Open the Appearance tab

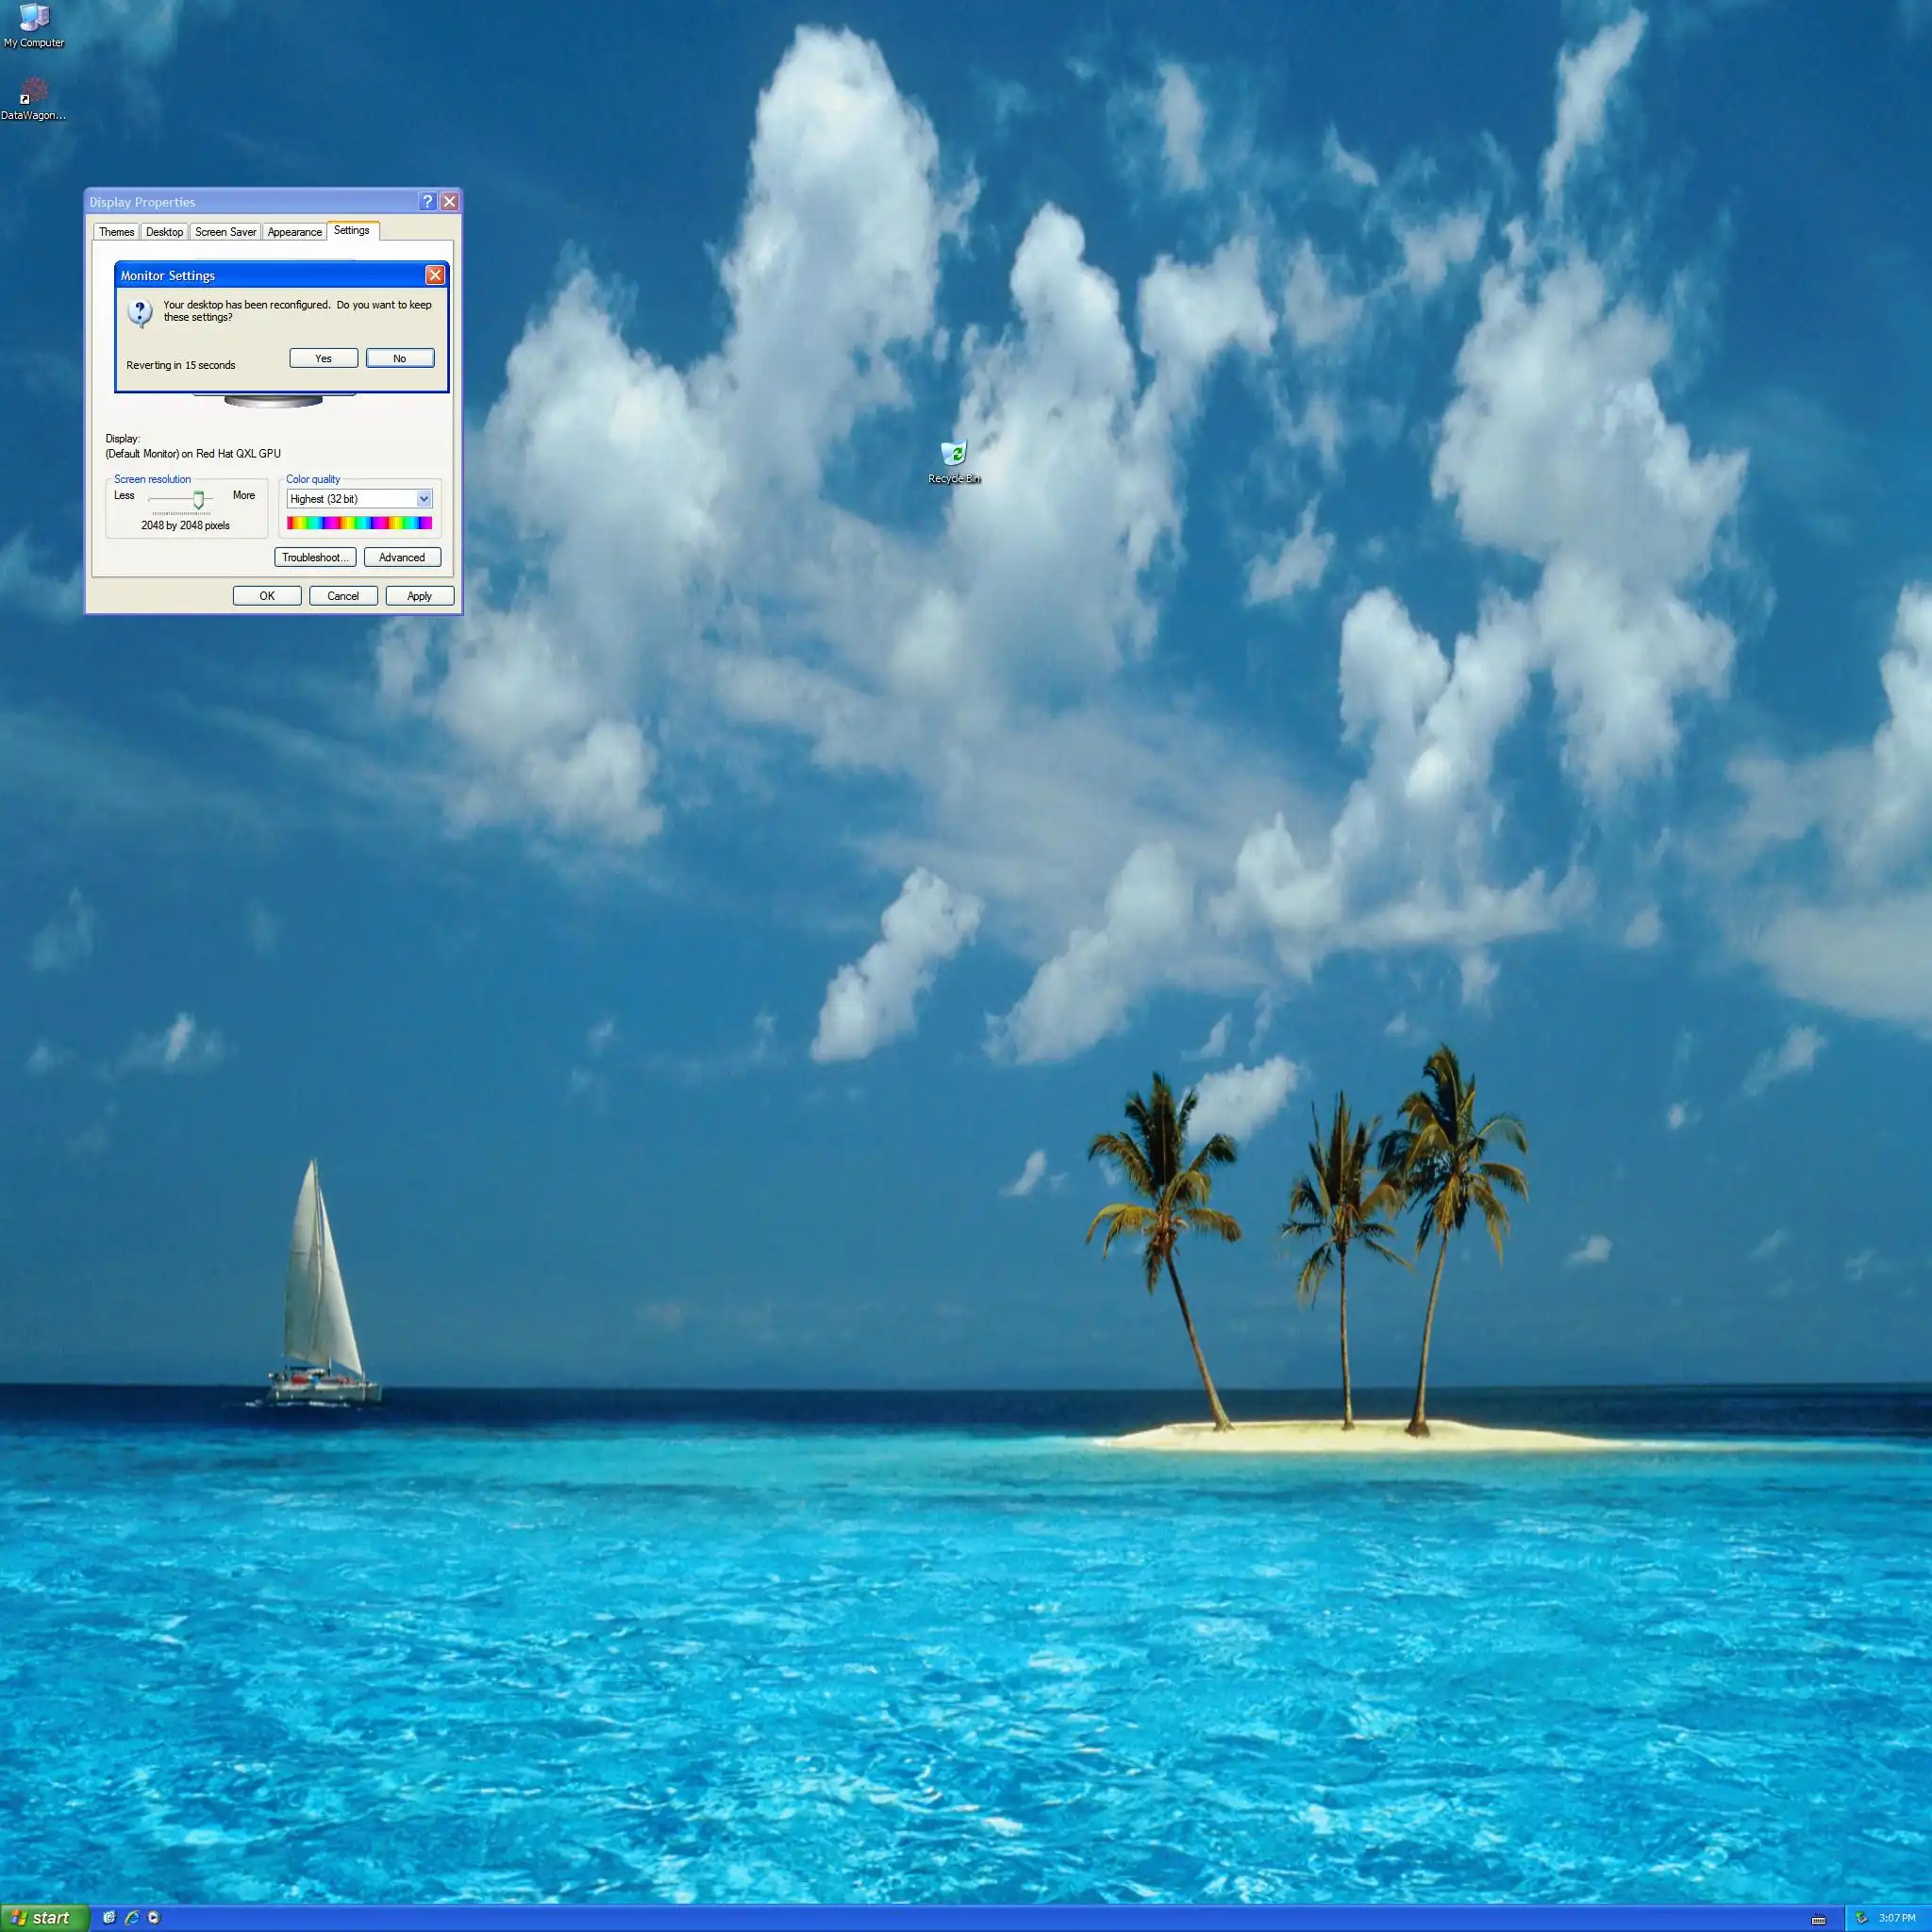click(294, 232)
